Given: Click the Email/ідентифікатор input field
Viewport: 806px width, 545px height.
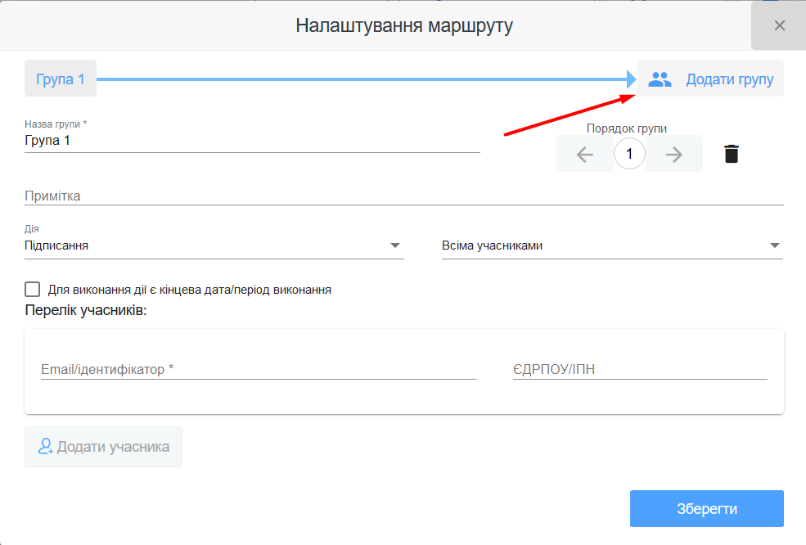Looking at the screenshot, I should [x=259, y=369].
